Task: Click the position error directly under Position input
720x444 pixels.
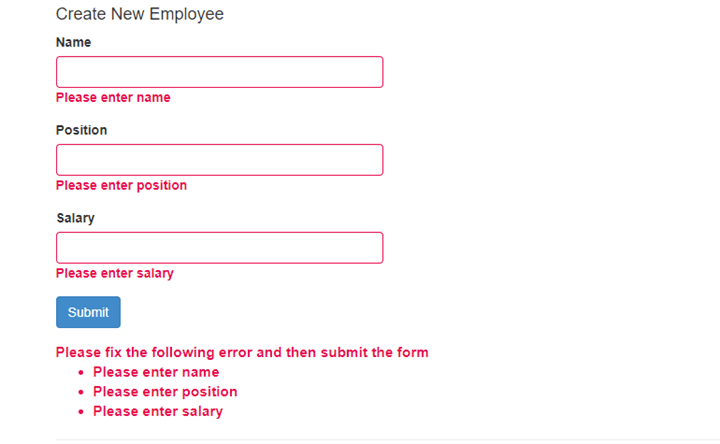Action: click(121, 185)
